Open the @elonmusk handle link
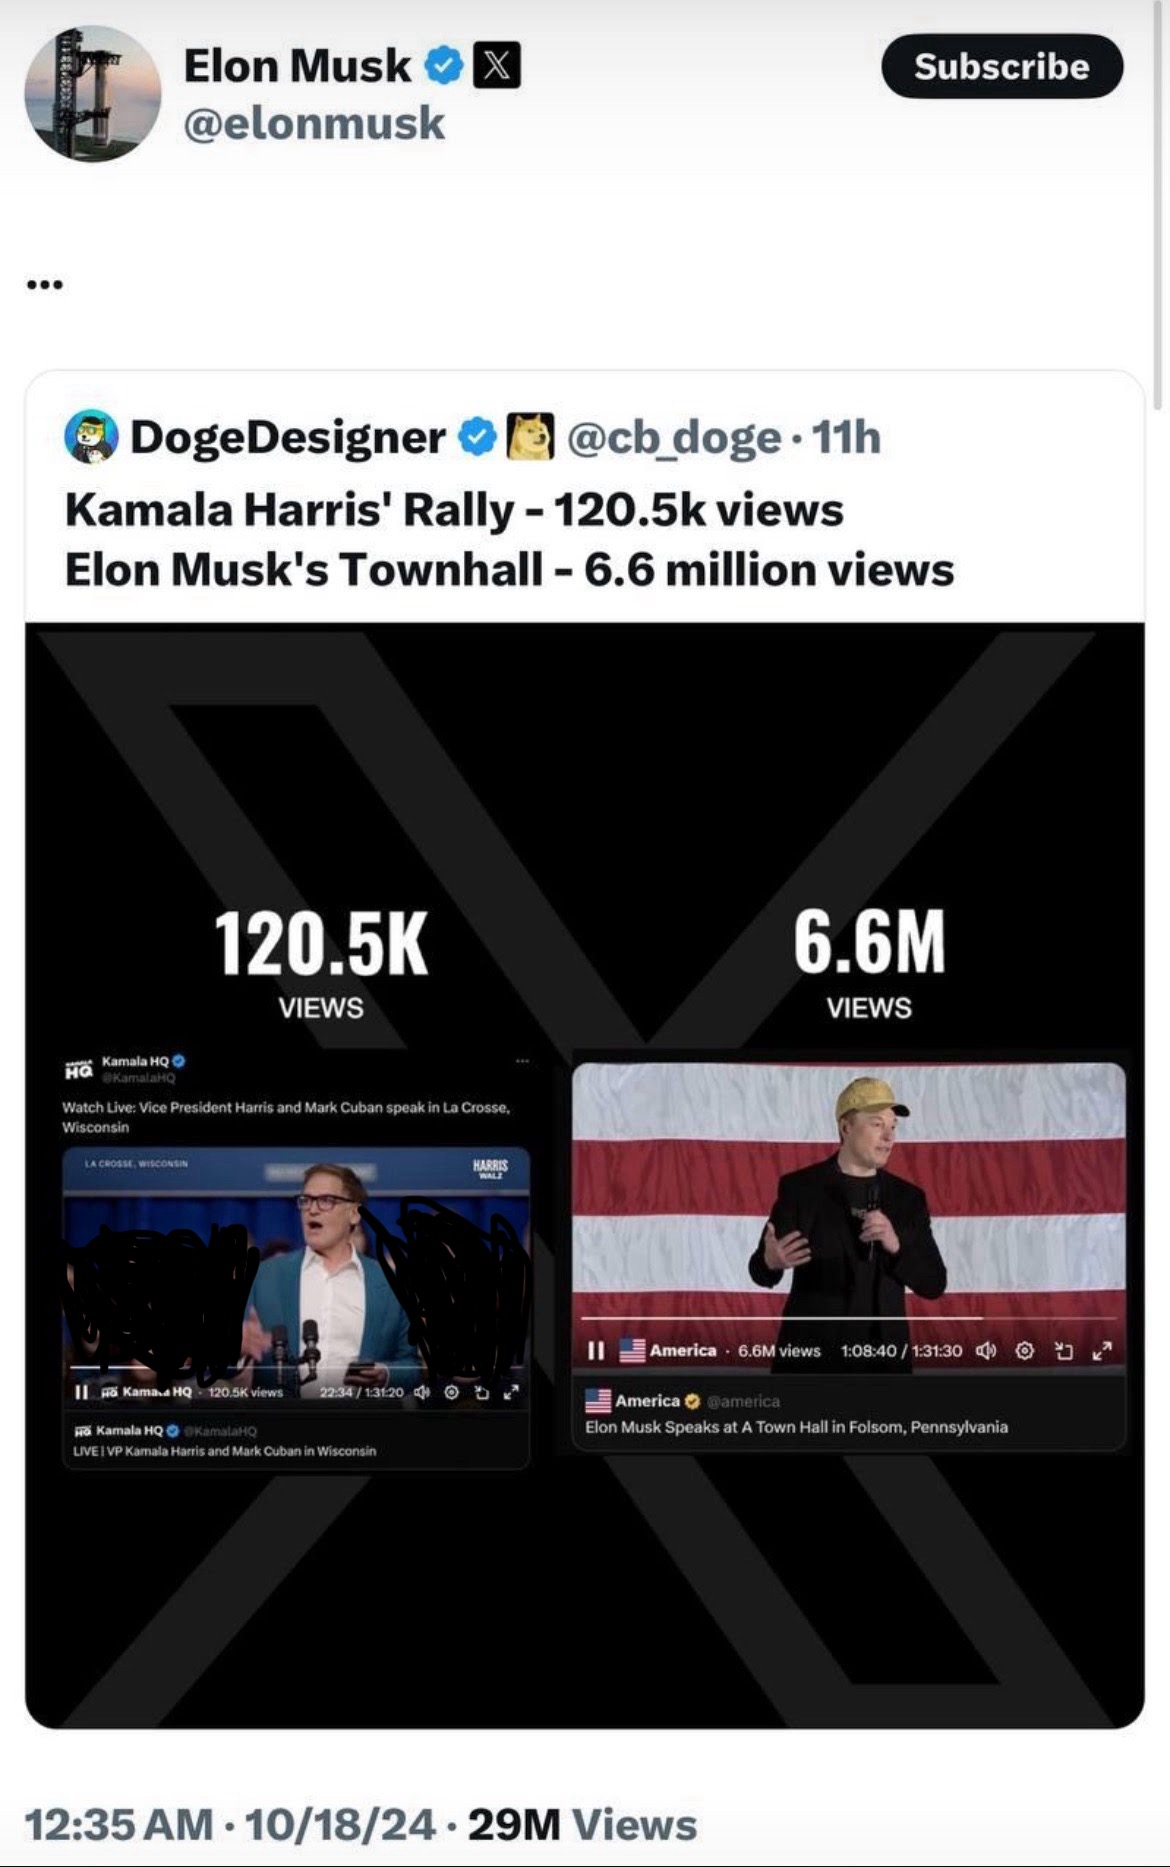This screenshot has width=1170, height=1867. 314,124
